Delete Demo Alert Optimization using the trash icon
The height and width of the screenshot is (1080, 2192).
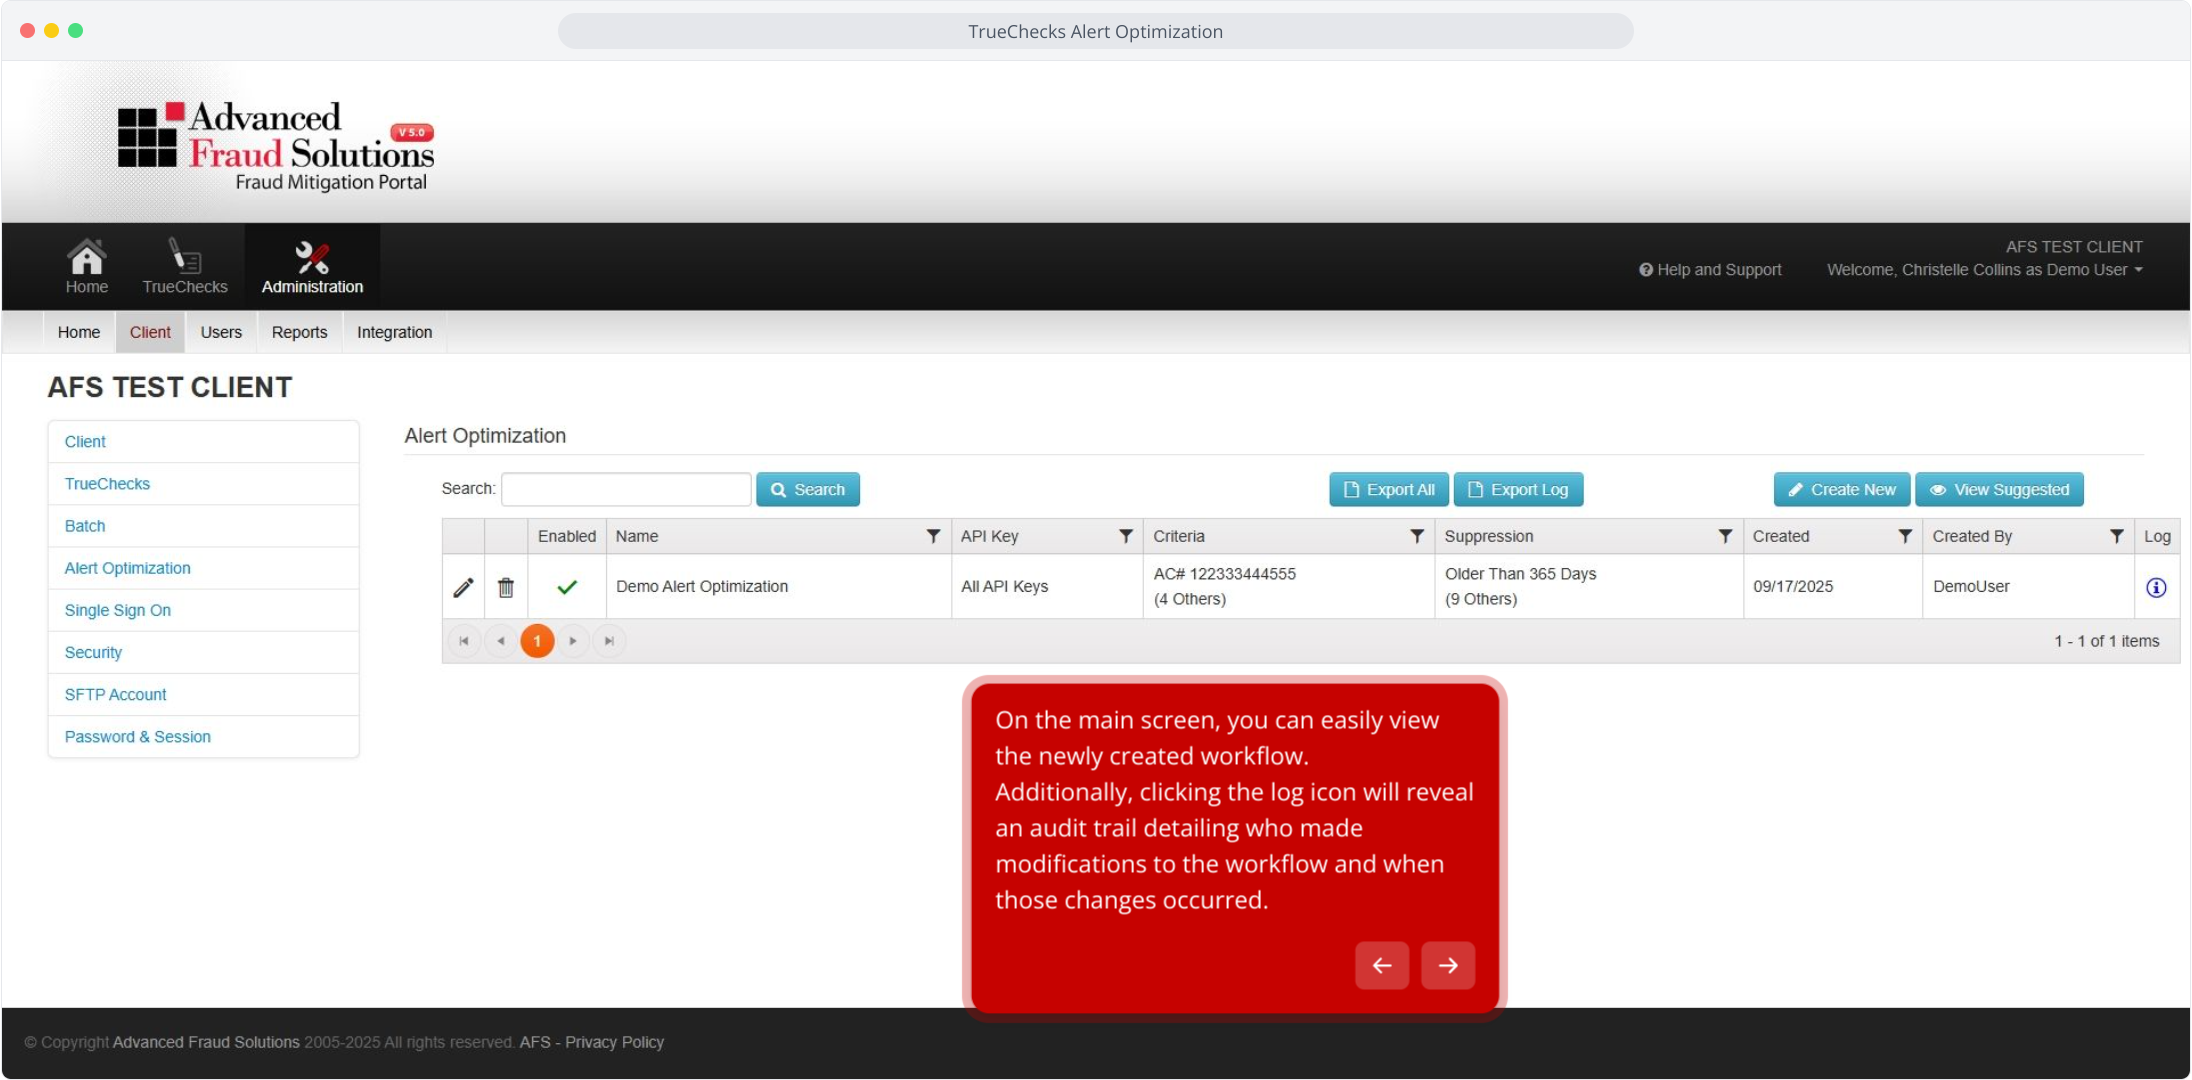[x=506, y=587]
